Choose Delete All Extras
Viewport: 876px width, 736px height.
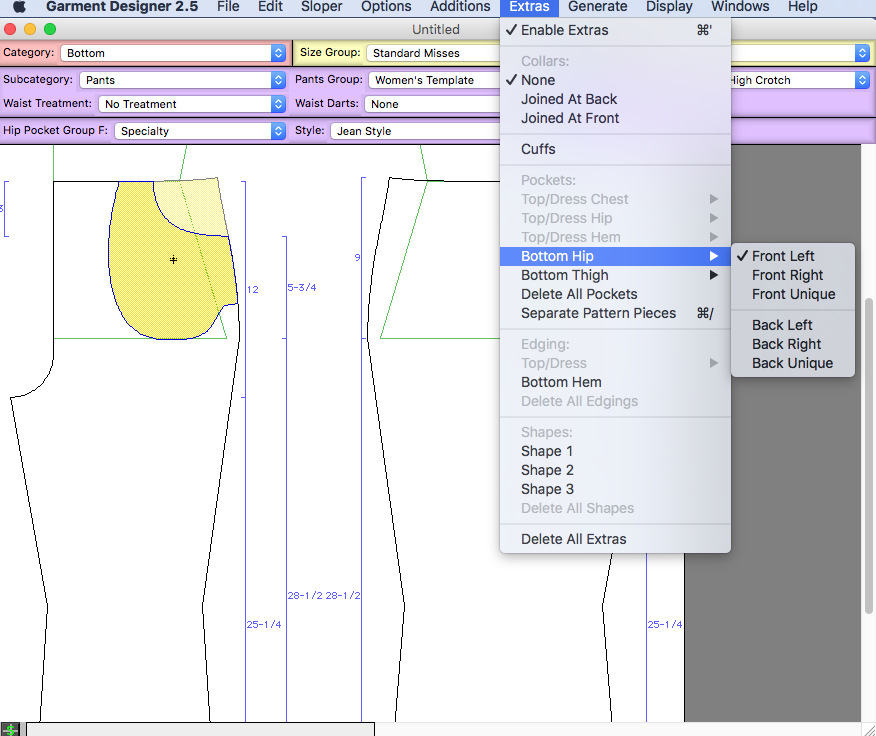(615, 539)
